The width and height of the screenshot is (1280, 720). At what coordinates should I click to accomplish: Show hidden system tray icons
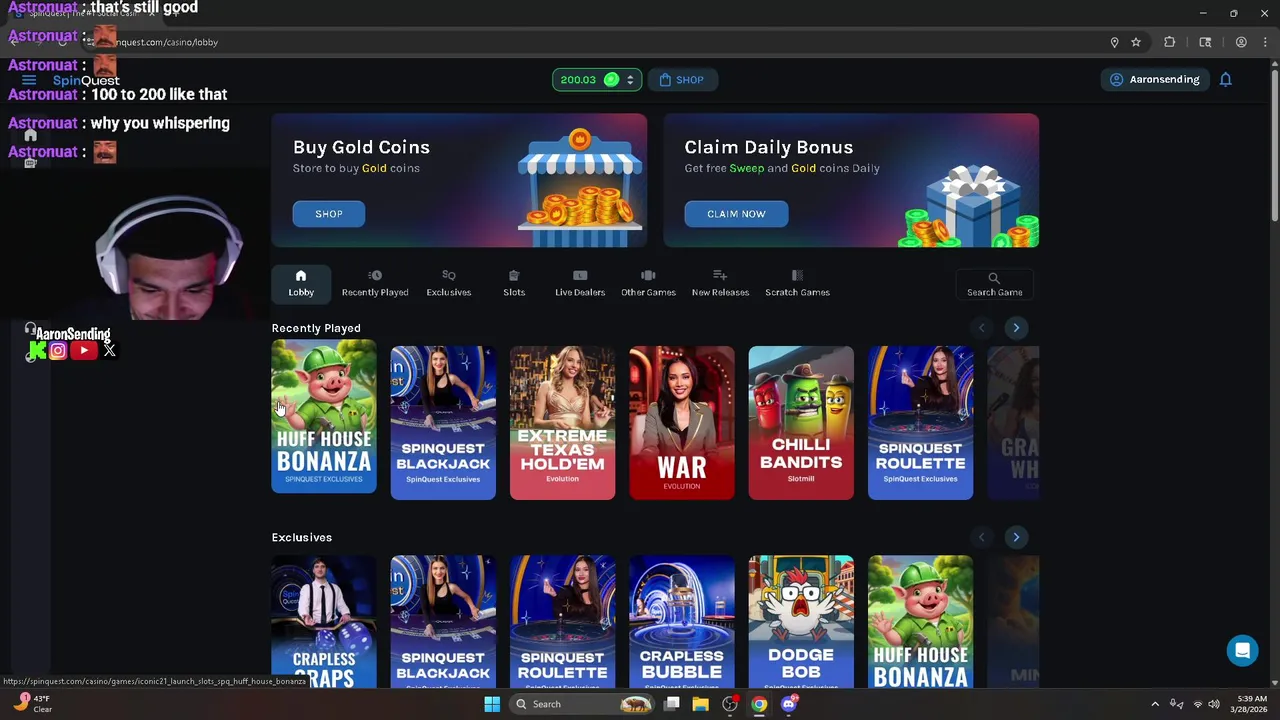click(x=1155, y=704)
